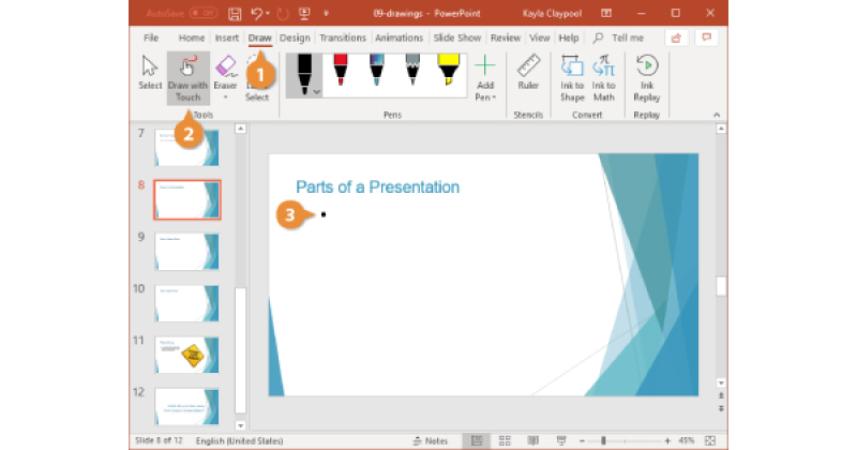Click the Tell me search box
This screenshot has height=450, width=857.
(x=619, y=38)
